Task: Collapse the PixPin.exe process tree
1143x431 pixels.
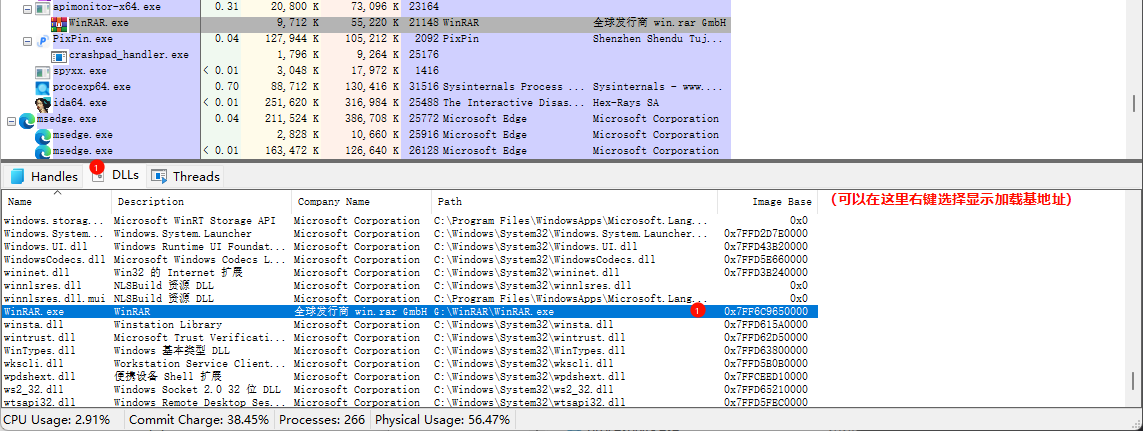Action: coord(28,42)
